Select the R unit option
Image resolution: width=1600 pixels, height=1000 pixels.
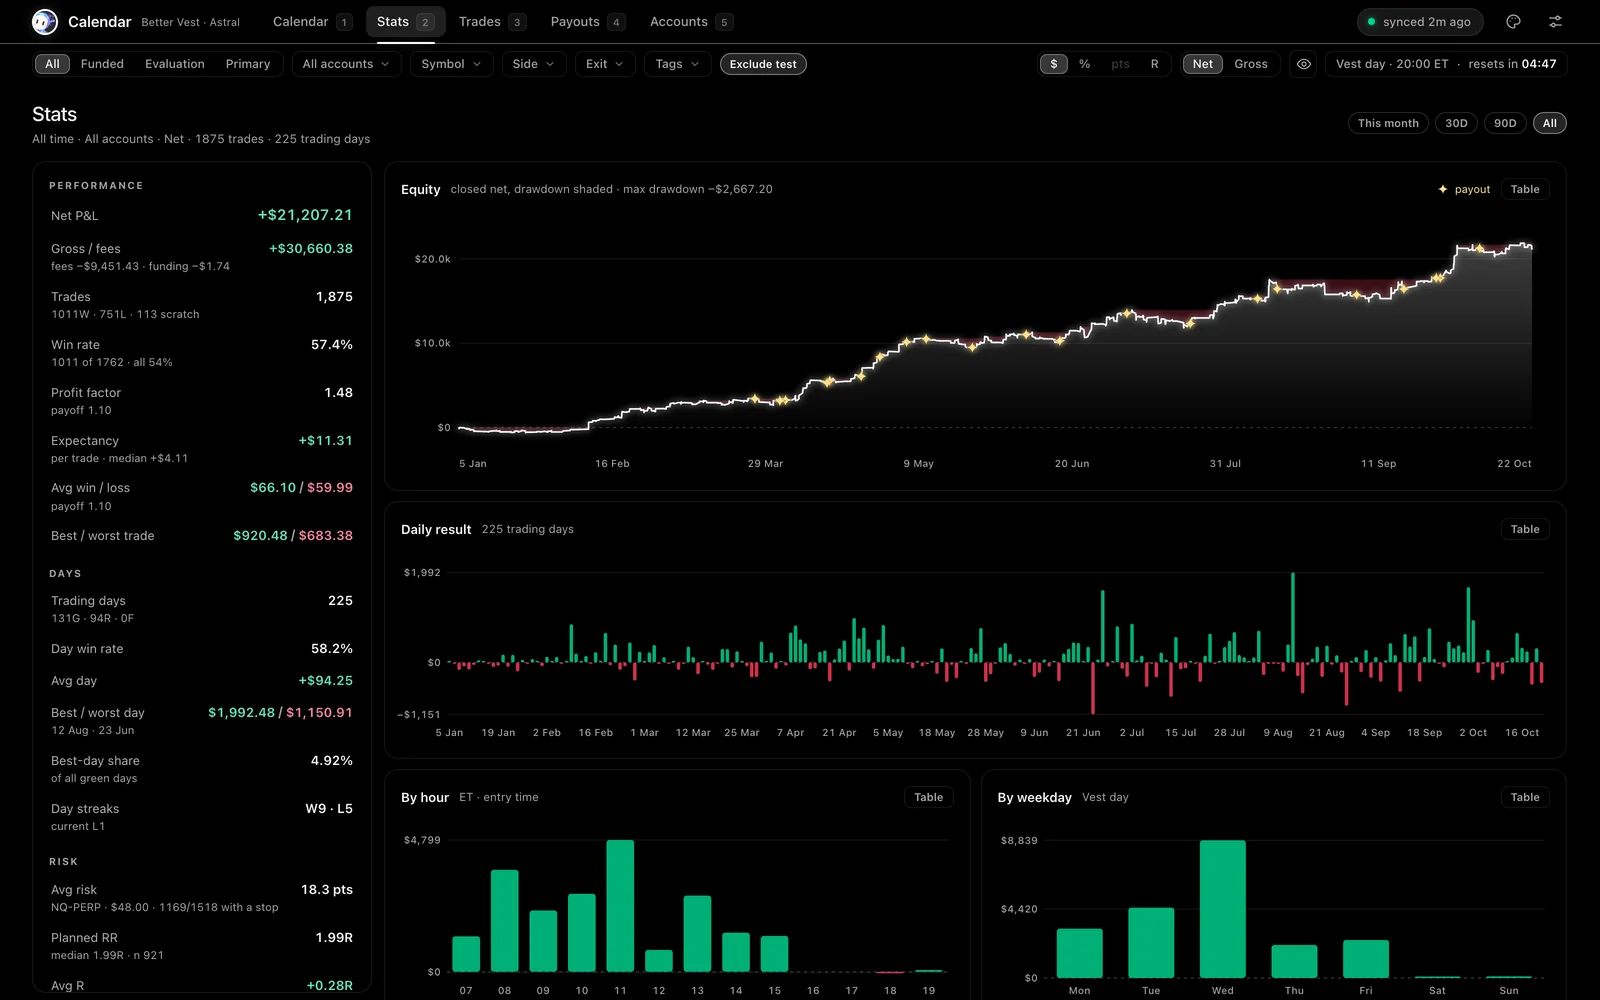tap(1154, 64)
